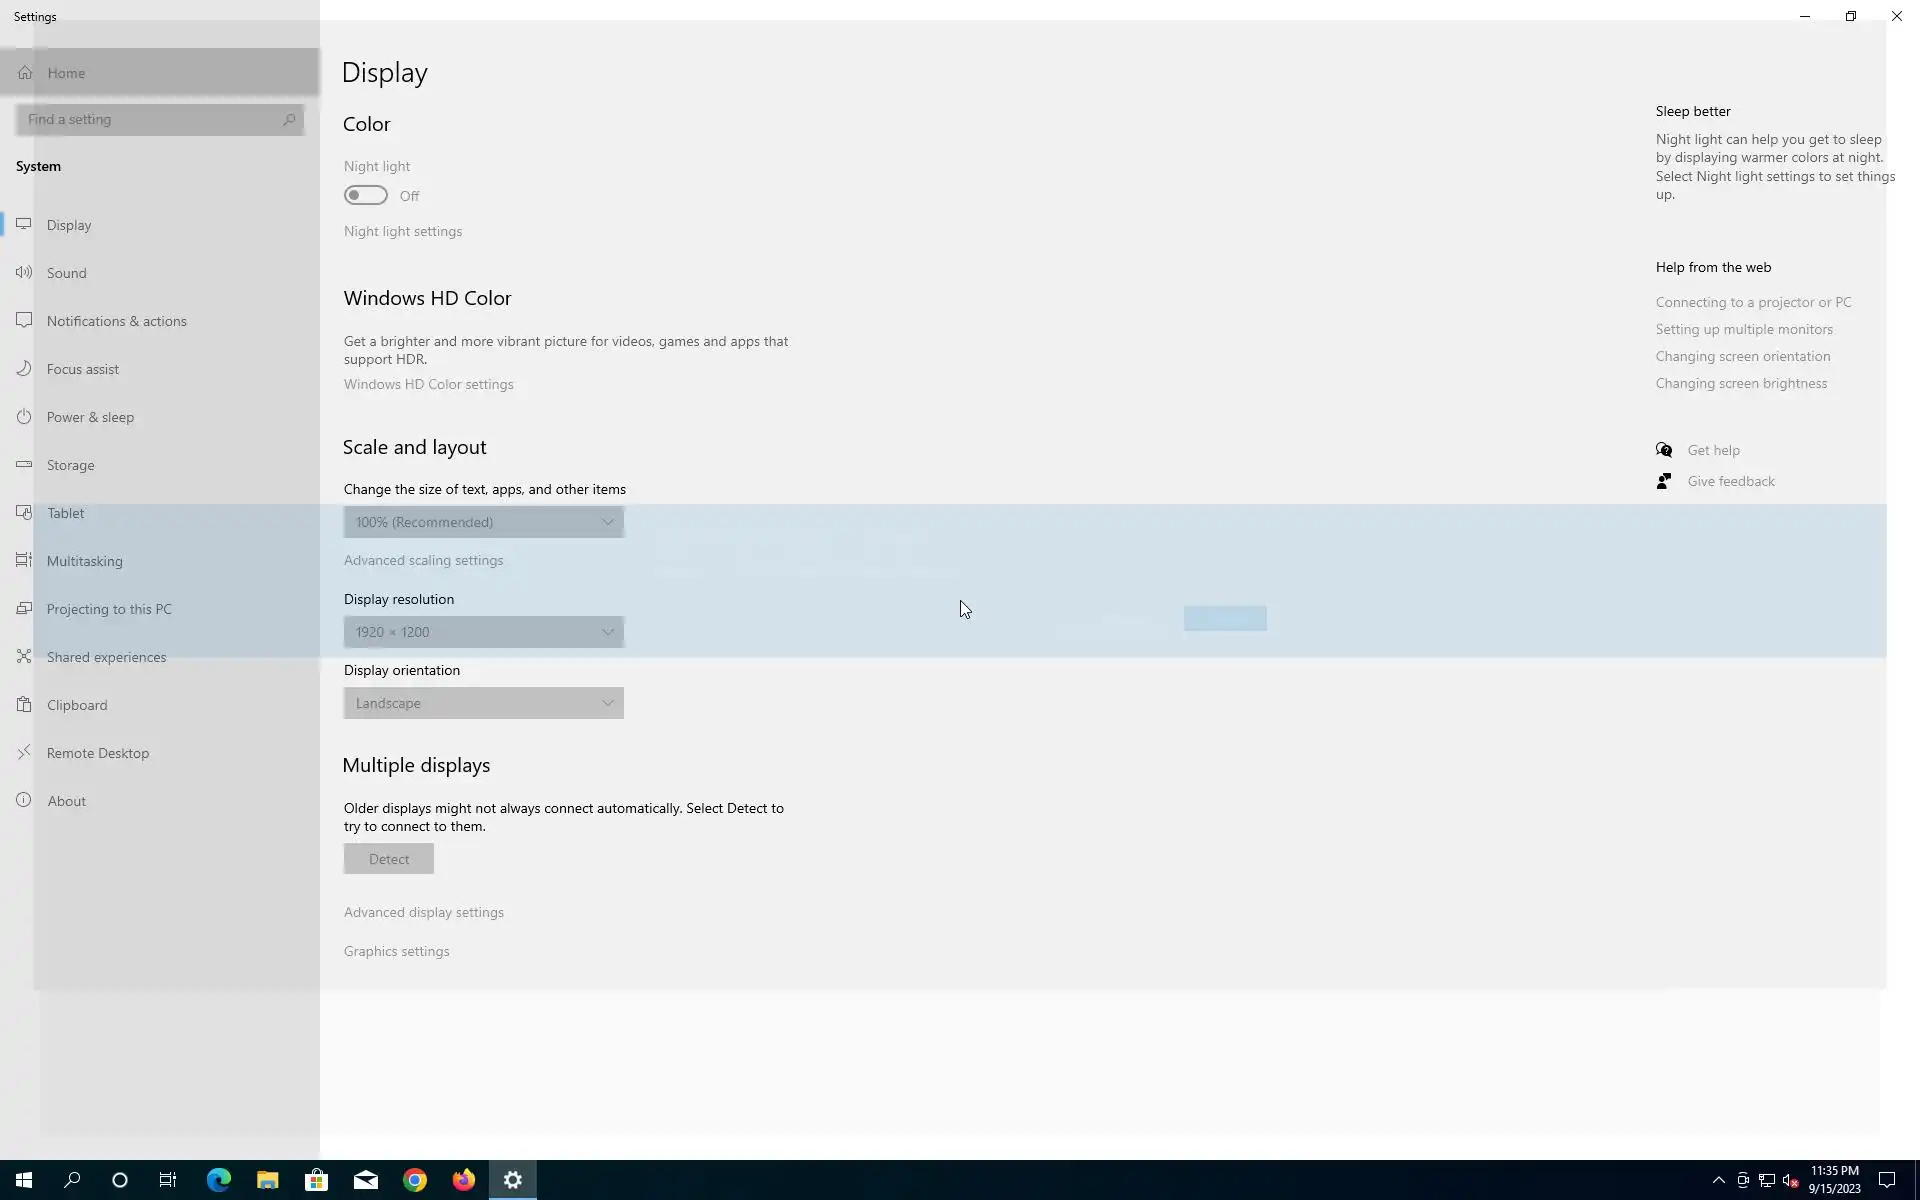The width and height of the screenshot is (1920, 1200).
Task: Expand the text size scaling dropdown
Action: [483, 522]
